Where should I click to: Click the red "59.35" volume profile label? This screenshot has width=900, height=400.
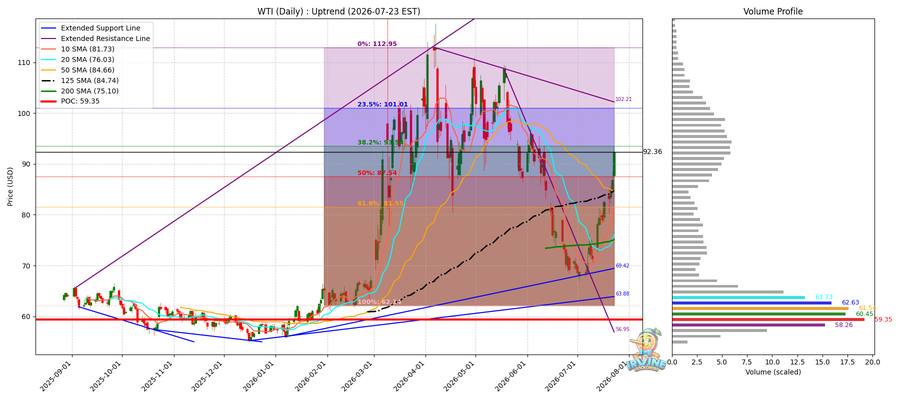[x=882, y=319]
